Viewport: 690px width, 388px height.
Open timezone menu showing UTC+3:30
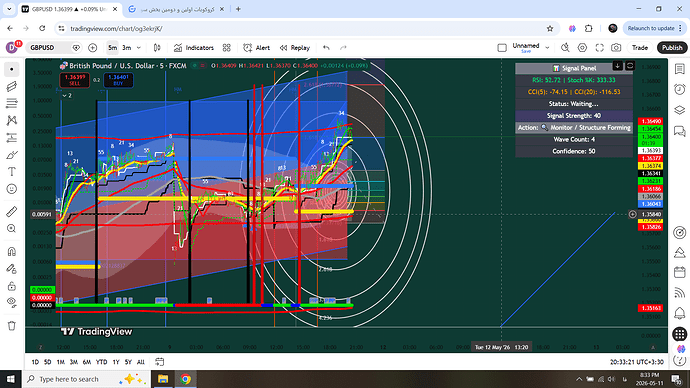(x=637, y=362)
